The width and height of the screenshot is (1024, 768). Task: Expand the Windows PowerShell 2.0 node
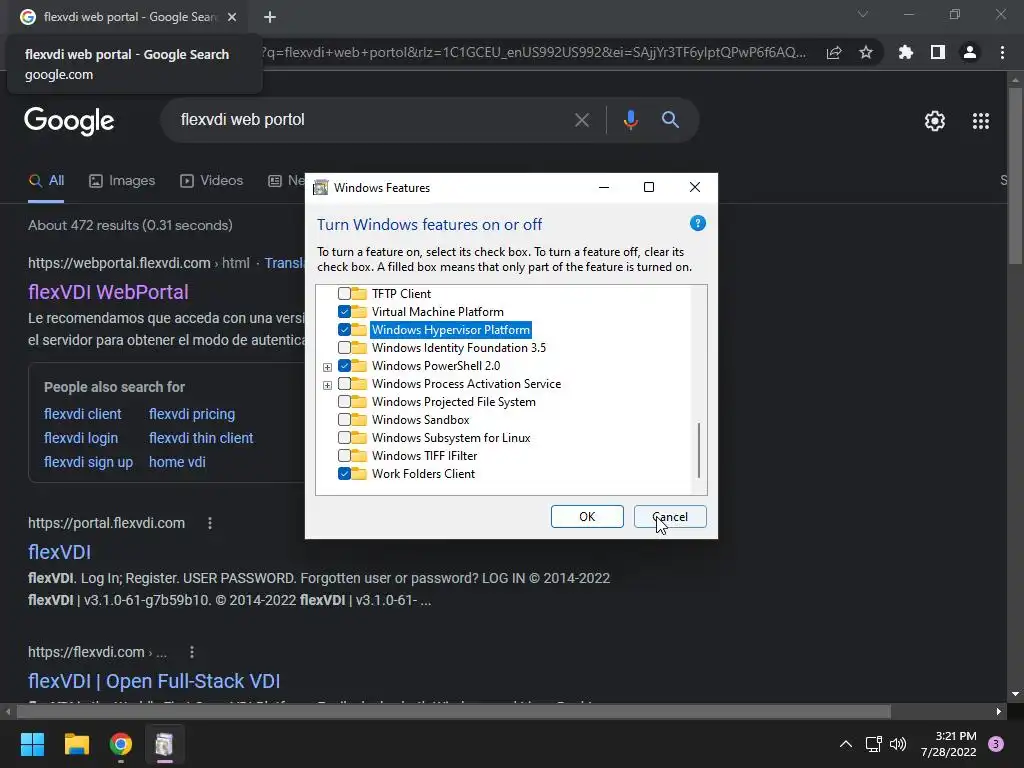[x=327, y=367]
